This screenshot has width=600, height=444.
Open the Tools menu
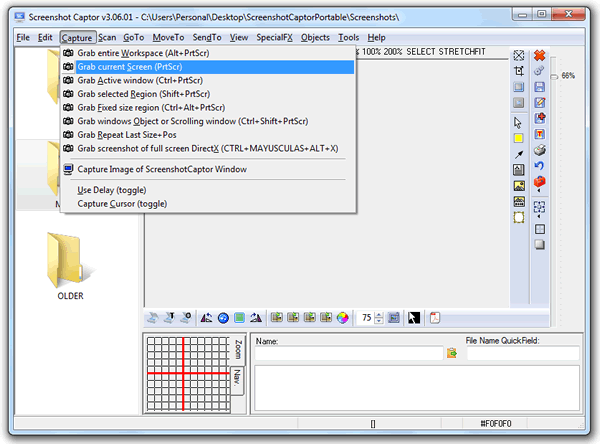348,38
